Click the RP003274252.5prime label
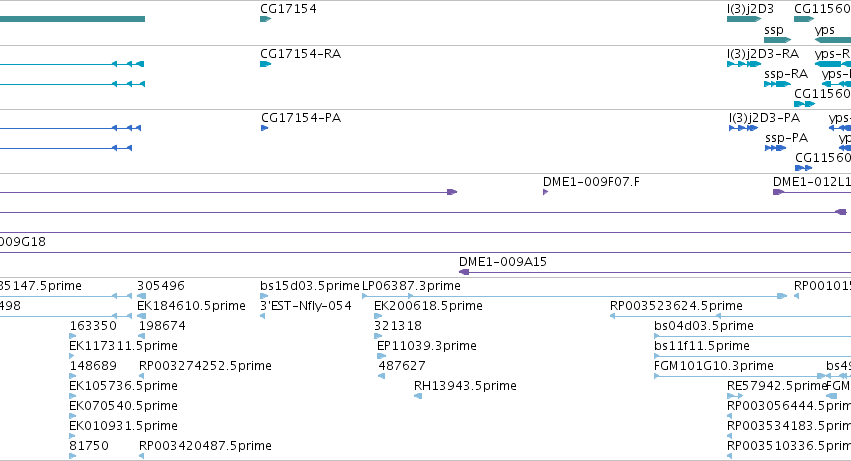 pos(205,365)
